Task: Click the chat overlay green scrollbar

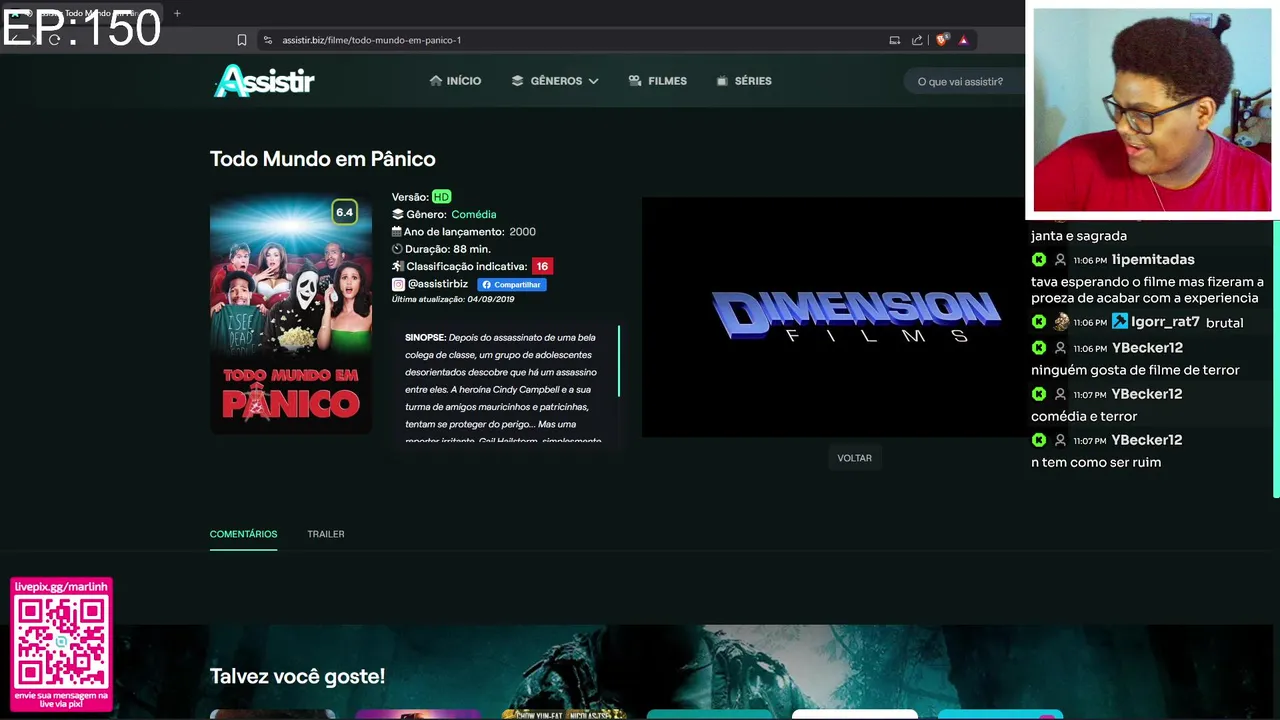Action: (1276, 360)
